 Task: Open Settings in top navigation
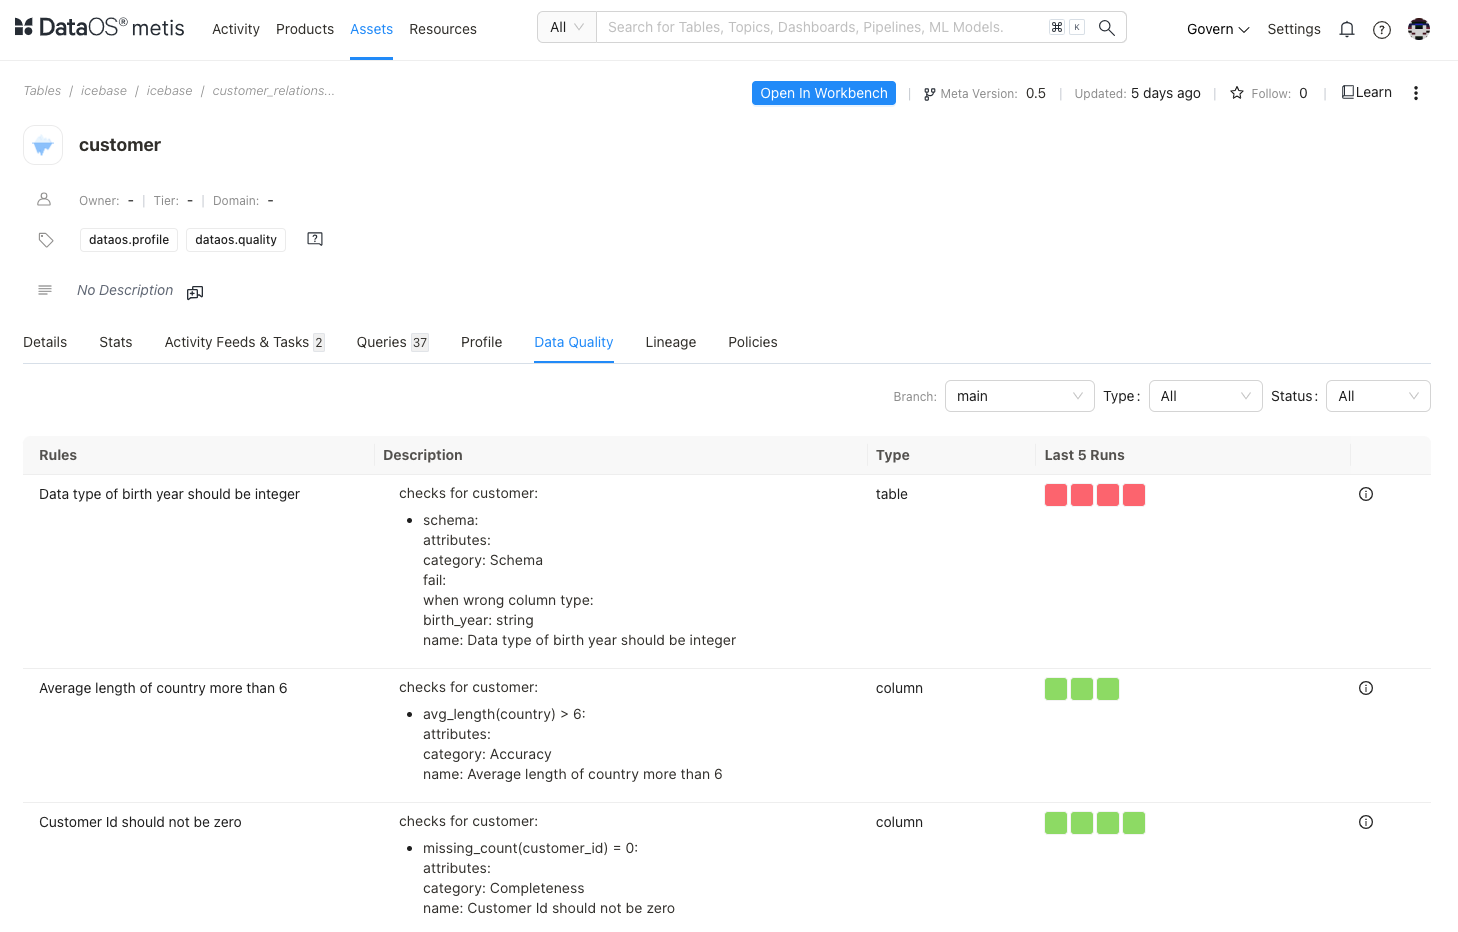click(1294, 29)
